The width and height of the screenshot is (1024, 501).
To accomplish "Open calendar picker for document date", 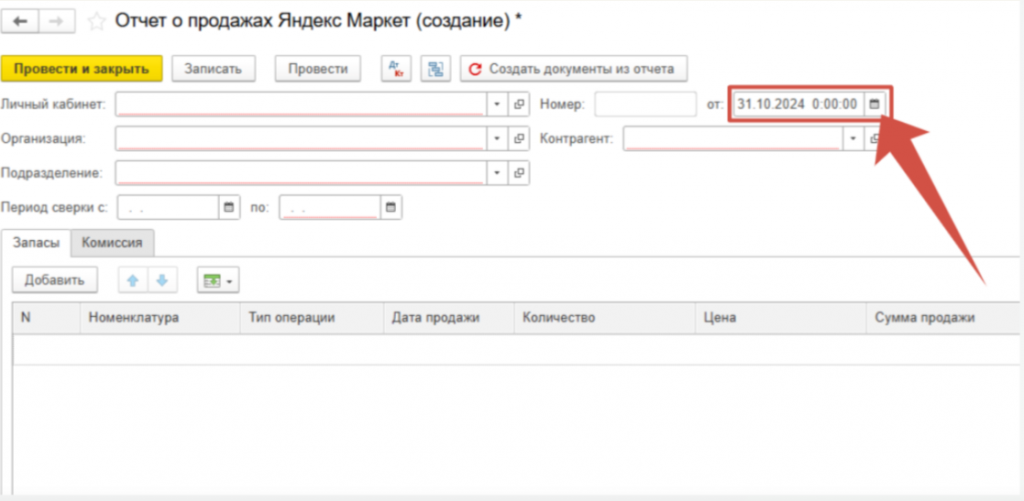I will 874,104.
